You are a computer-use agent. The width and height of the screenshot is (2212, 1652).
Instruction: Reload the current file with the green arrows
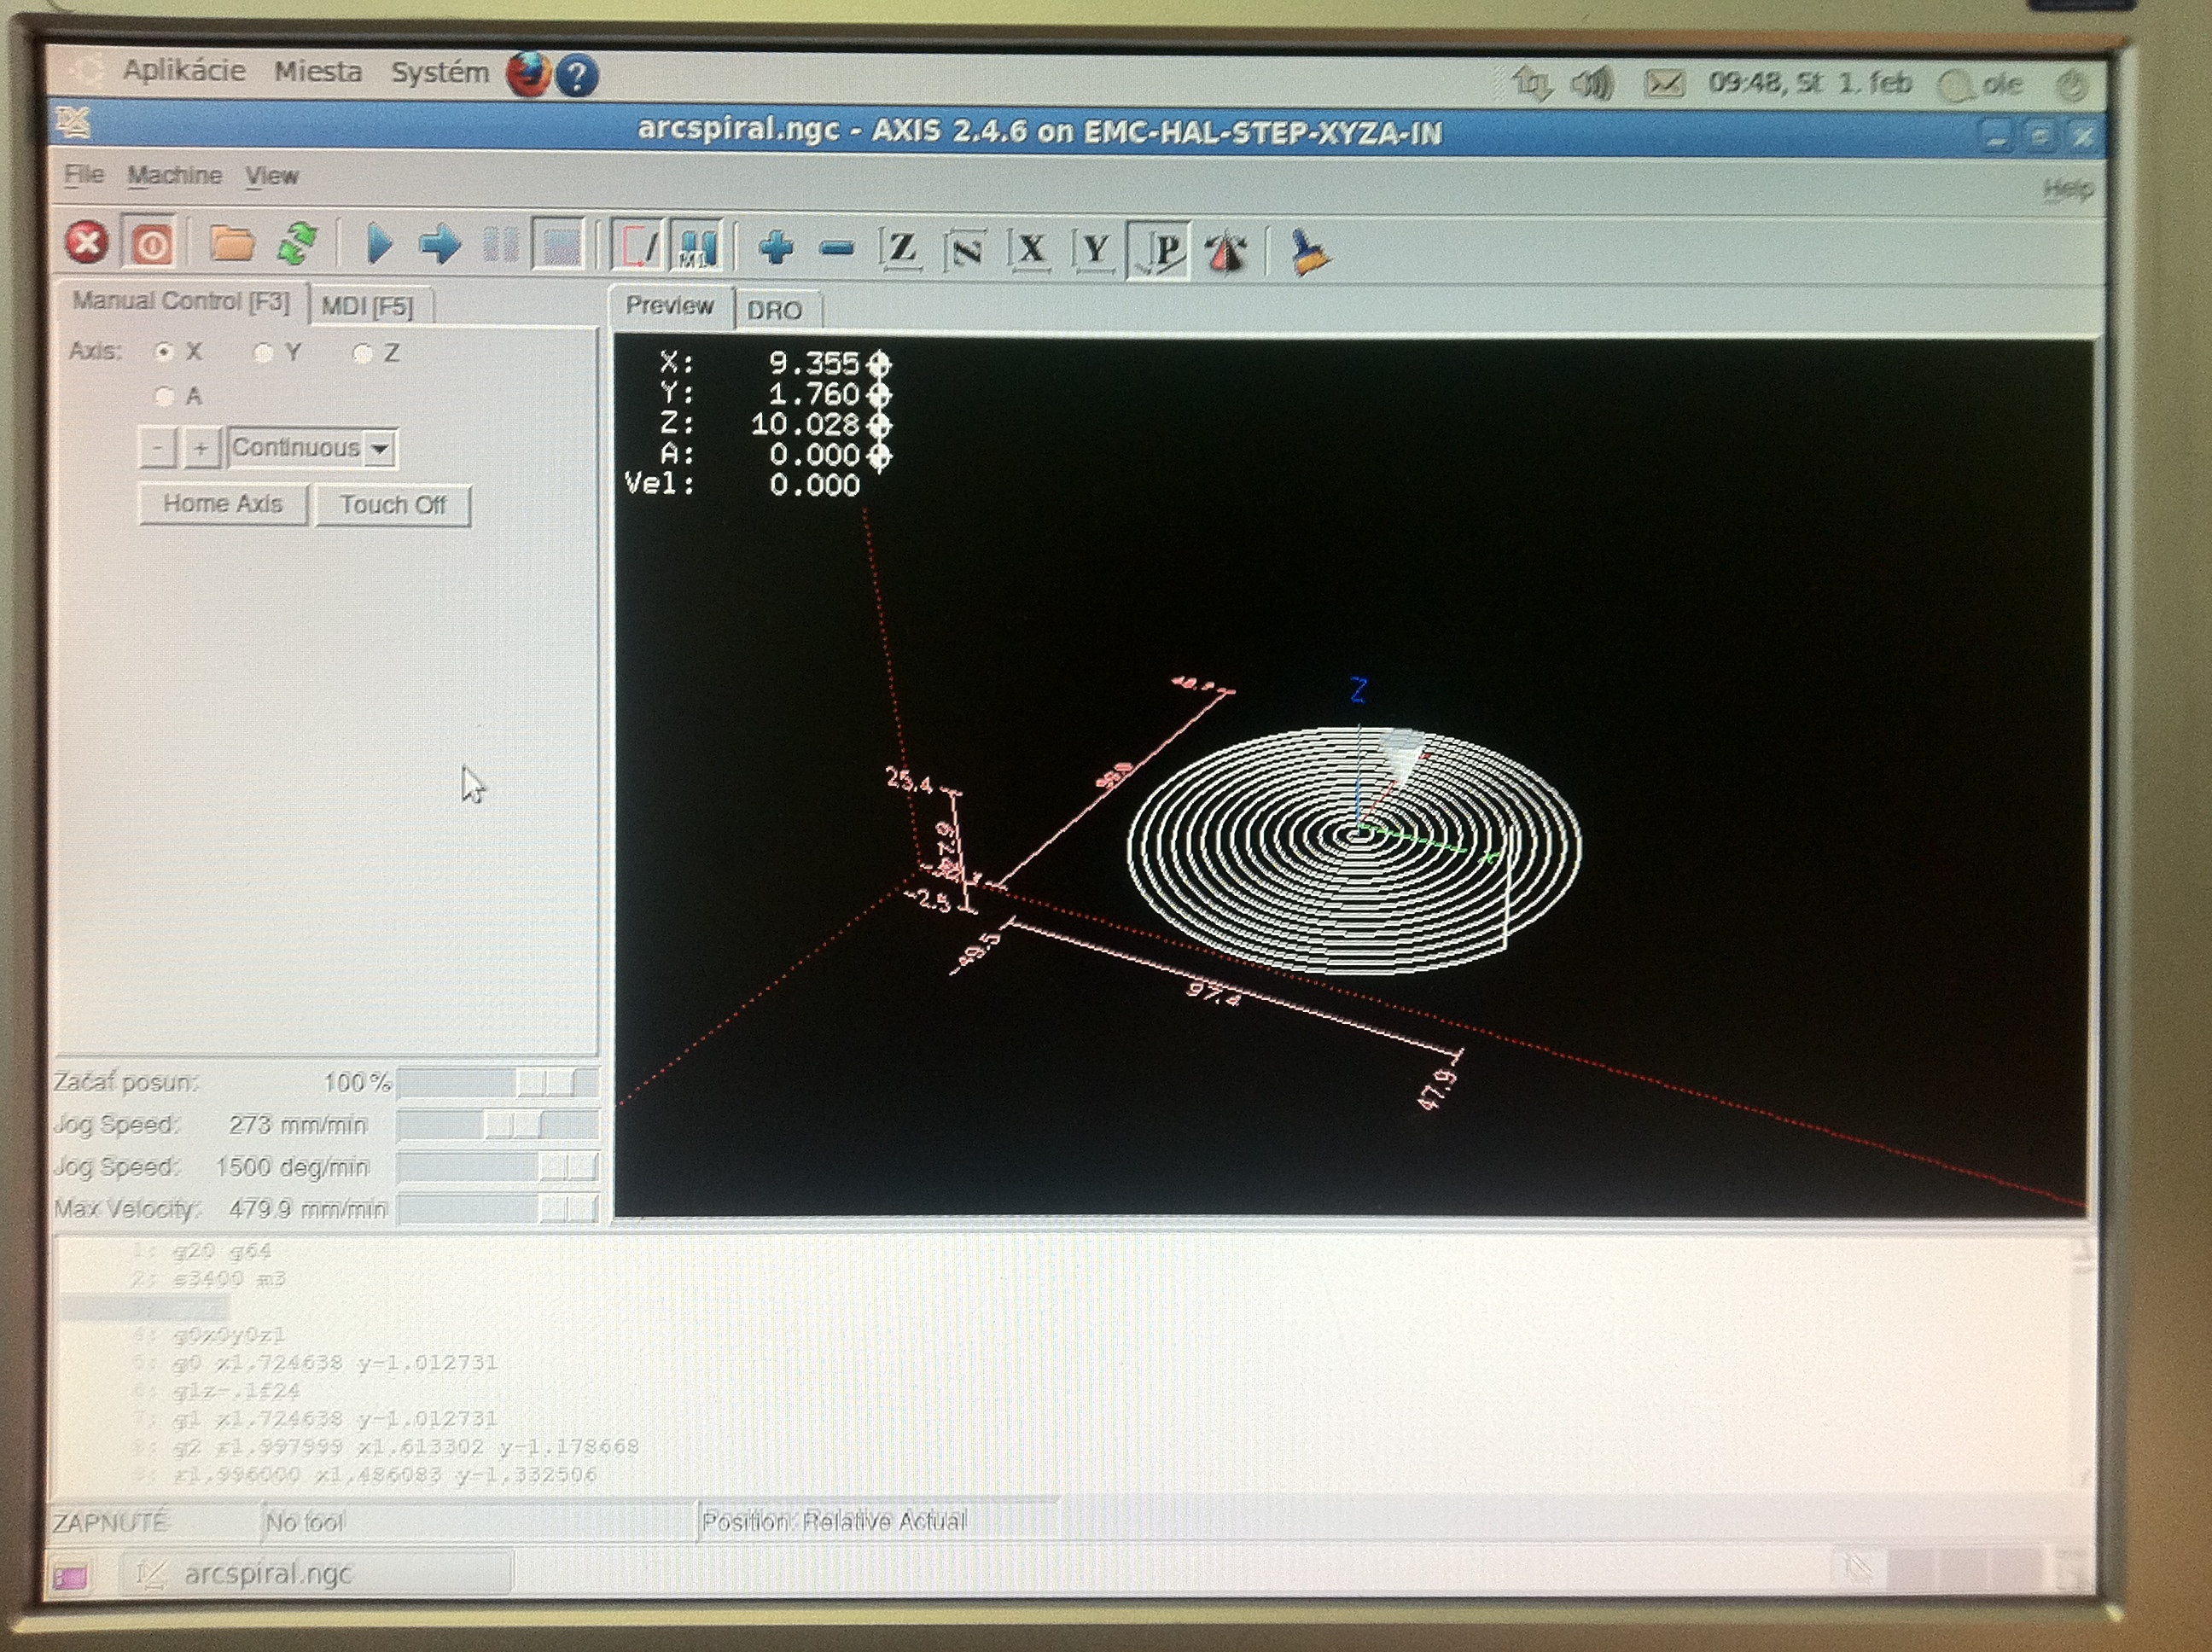pos(298,243)
